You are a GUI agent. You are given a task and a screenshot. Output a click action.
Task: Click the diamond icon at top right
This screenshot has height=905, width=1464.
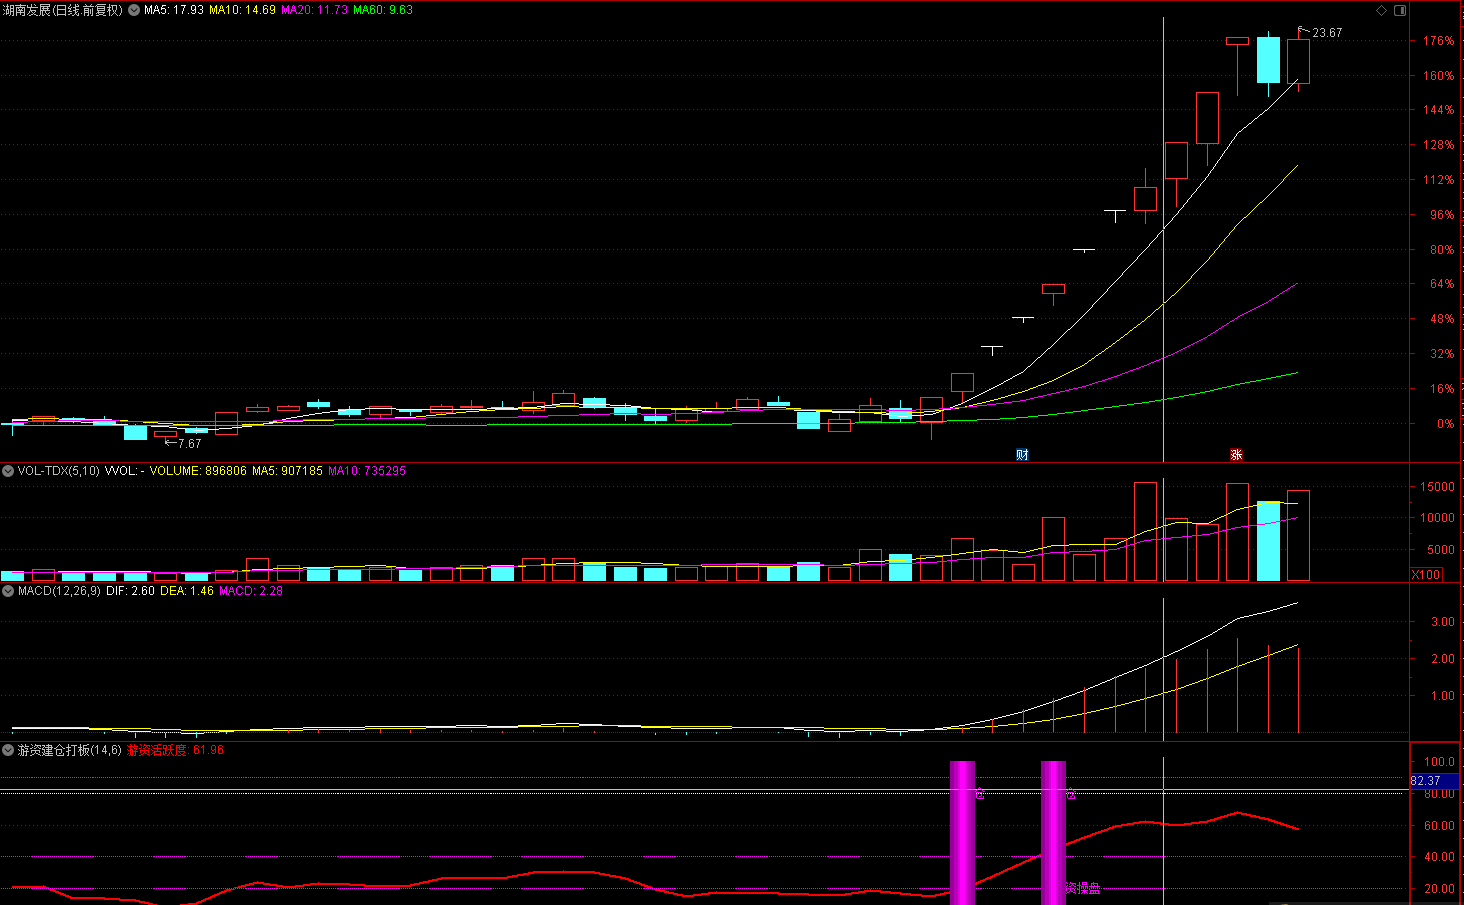click(x=1382, y=10)
